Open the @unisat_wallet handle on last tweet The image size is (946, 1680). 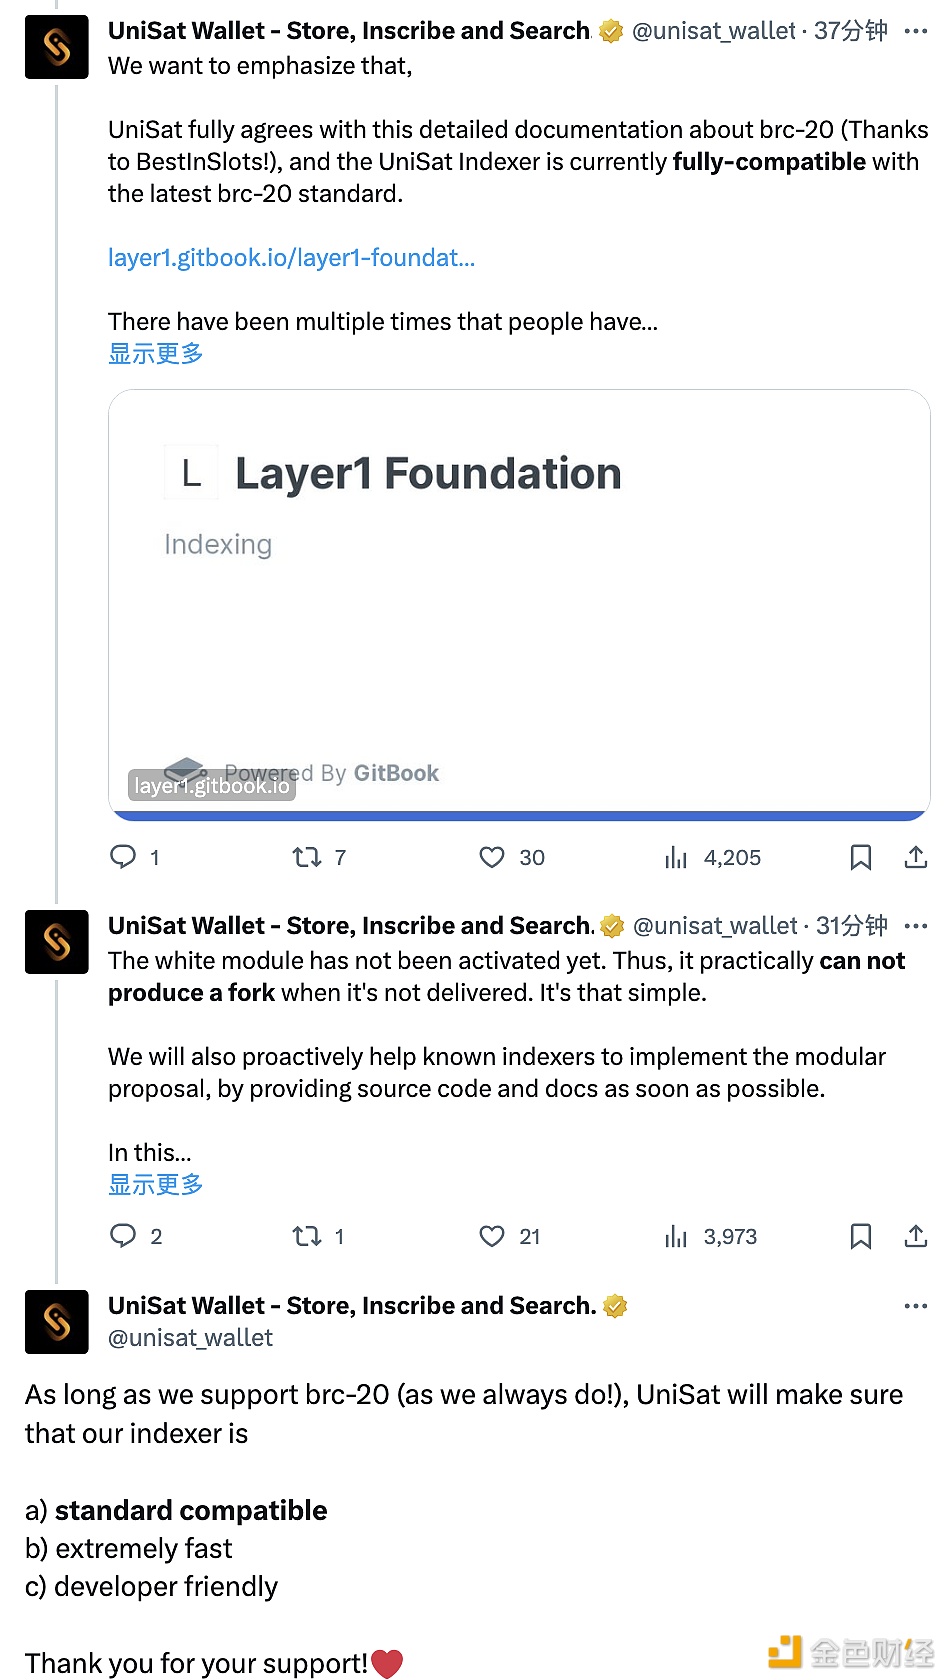coord(190,1338)
